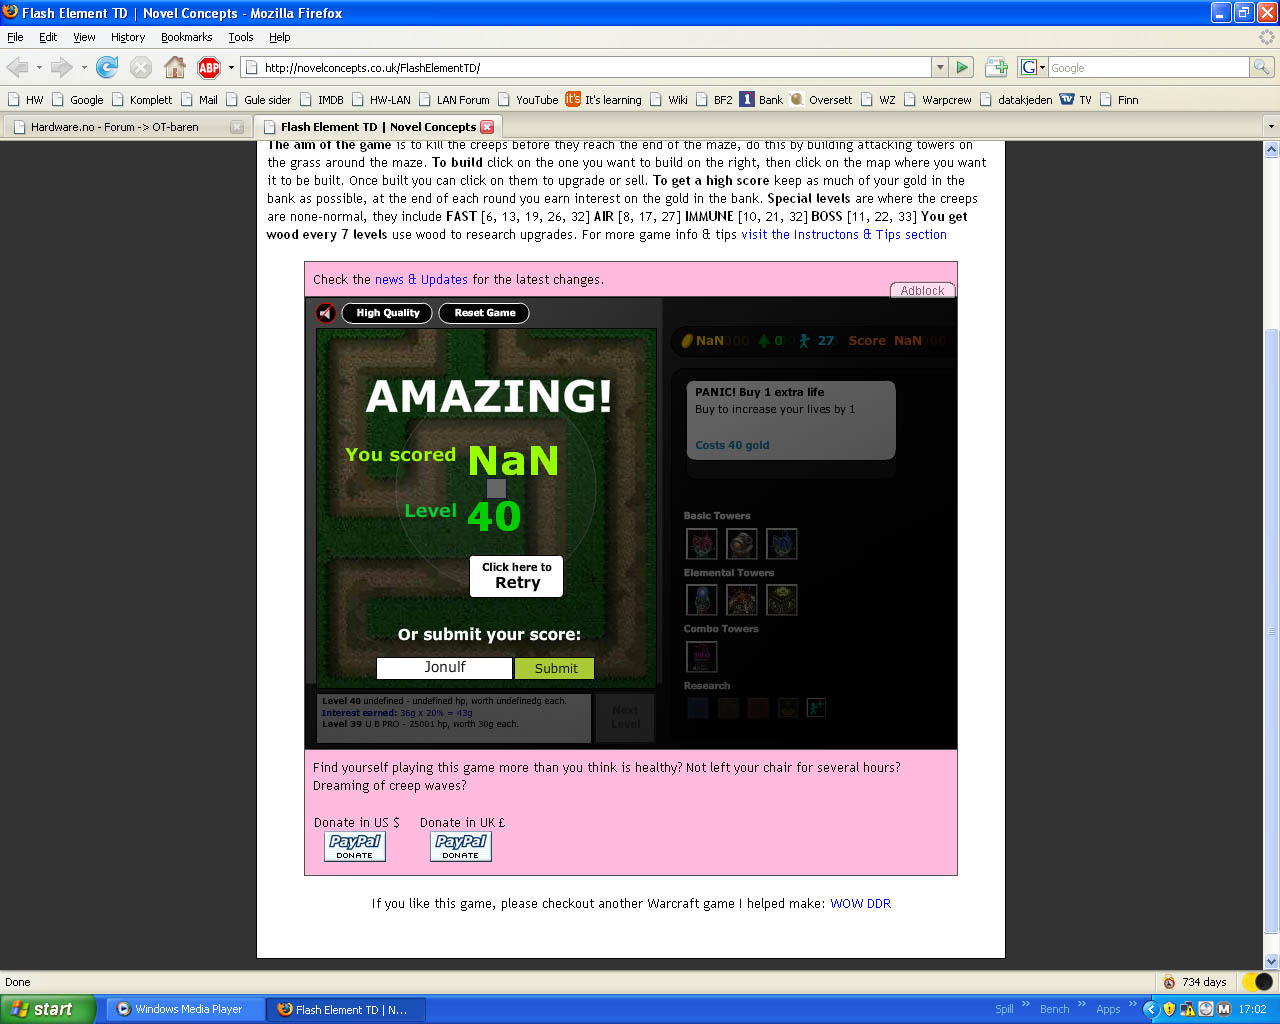Select the first Elemental Tower icon
This screenshot has width=1280, height=1024.
point(702,600)
